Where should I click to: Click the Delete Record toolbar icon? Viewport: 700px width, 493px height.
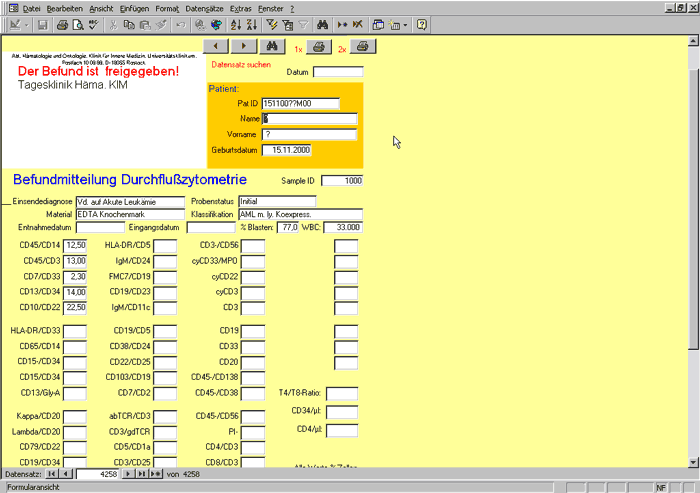point(358,25)
